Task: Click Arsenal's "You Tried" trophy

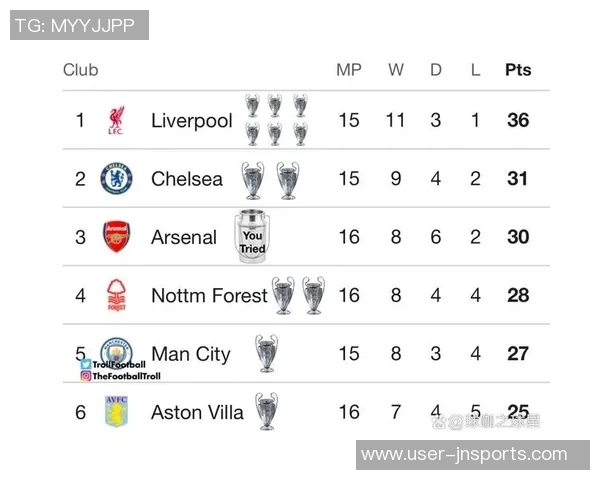Action: [252, 237]
